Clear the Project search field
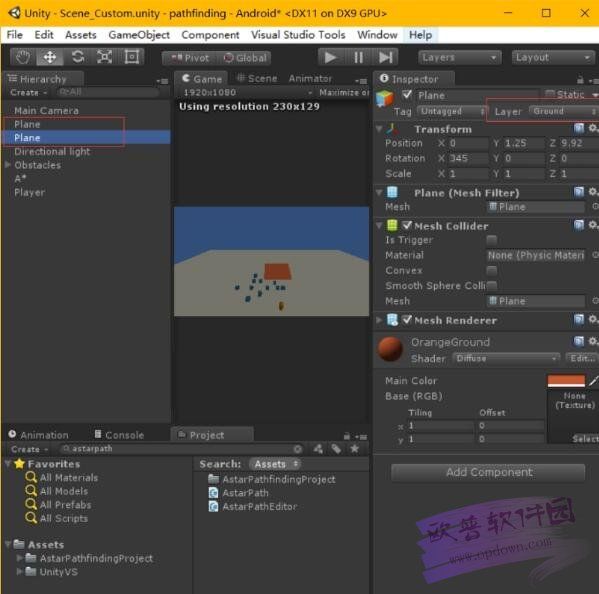The width and height of the screenshot is (599, 594). click(x=298, y=449)
